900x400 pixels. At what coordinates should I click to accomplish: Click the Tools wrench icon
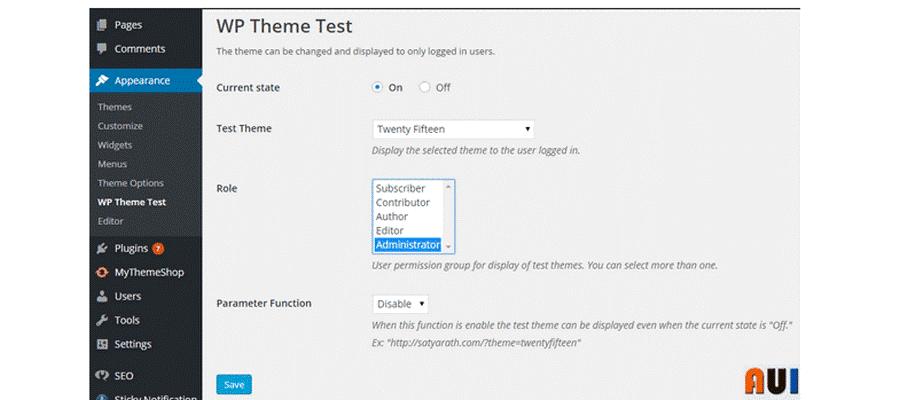[102, 320]
